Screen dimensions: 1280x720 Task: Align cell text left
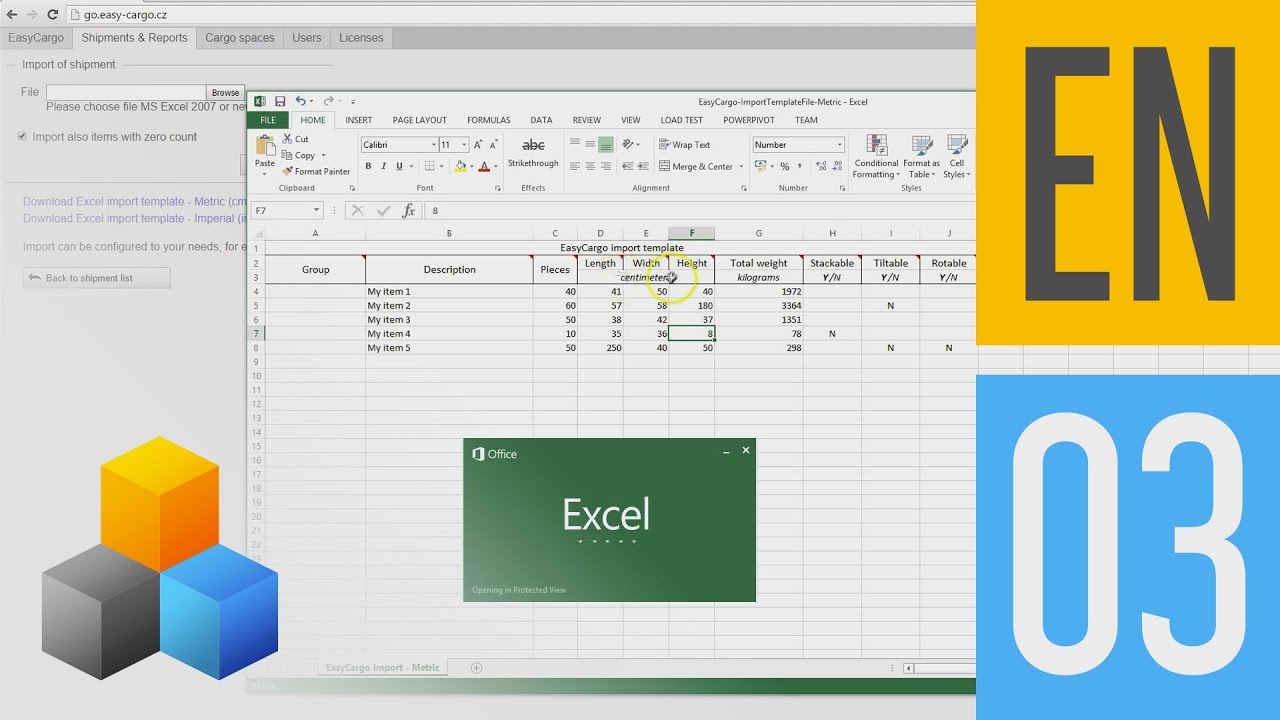point(575,166)
